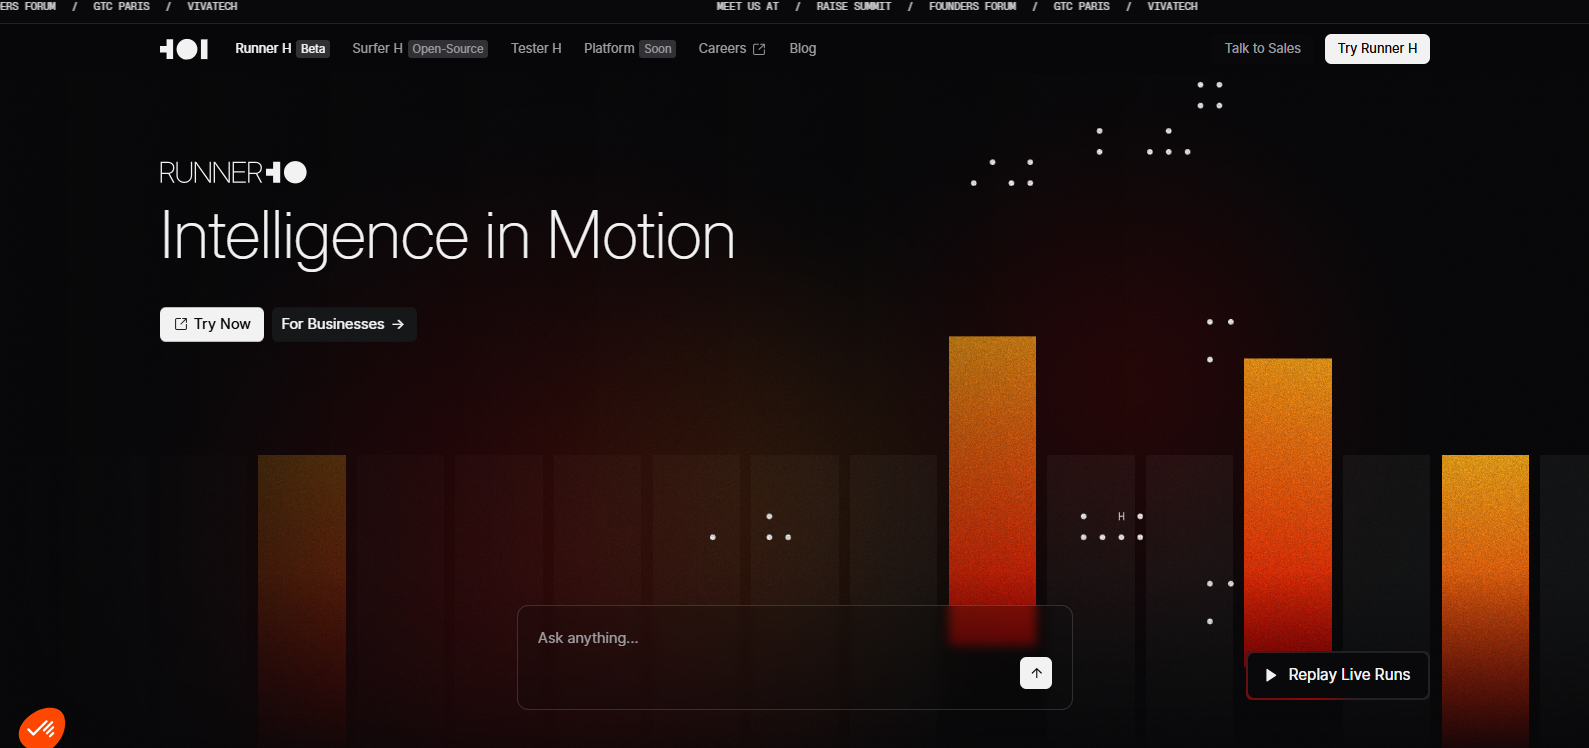Click FOUNDERS FORUM after RAISE SUMMIT

coord(973,6)
